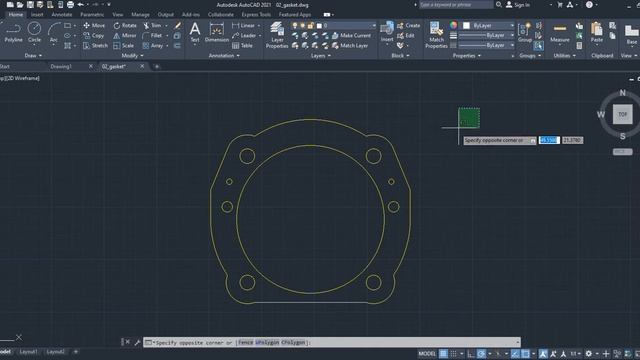The height and width of the screenshot is (360, 640).
Task: Toggle the grid display in status bar
Action: 443,353
